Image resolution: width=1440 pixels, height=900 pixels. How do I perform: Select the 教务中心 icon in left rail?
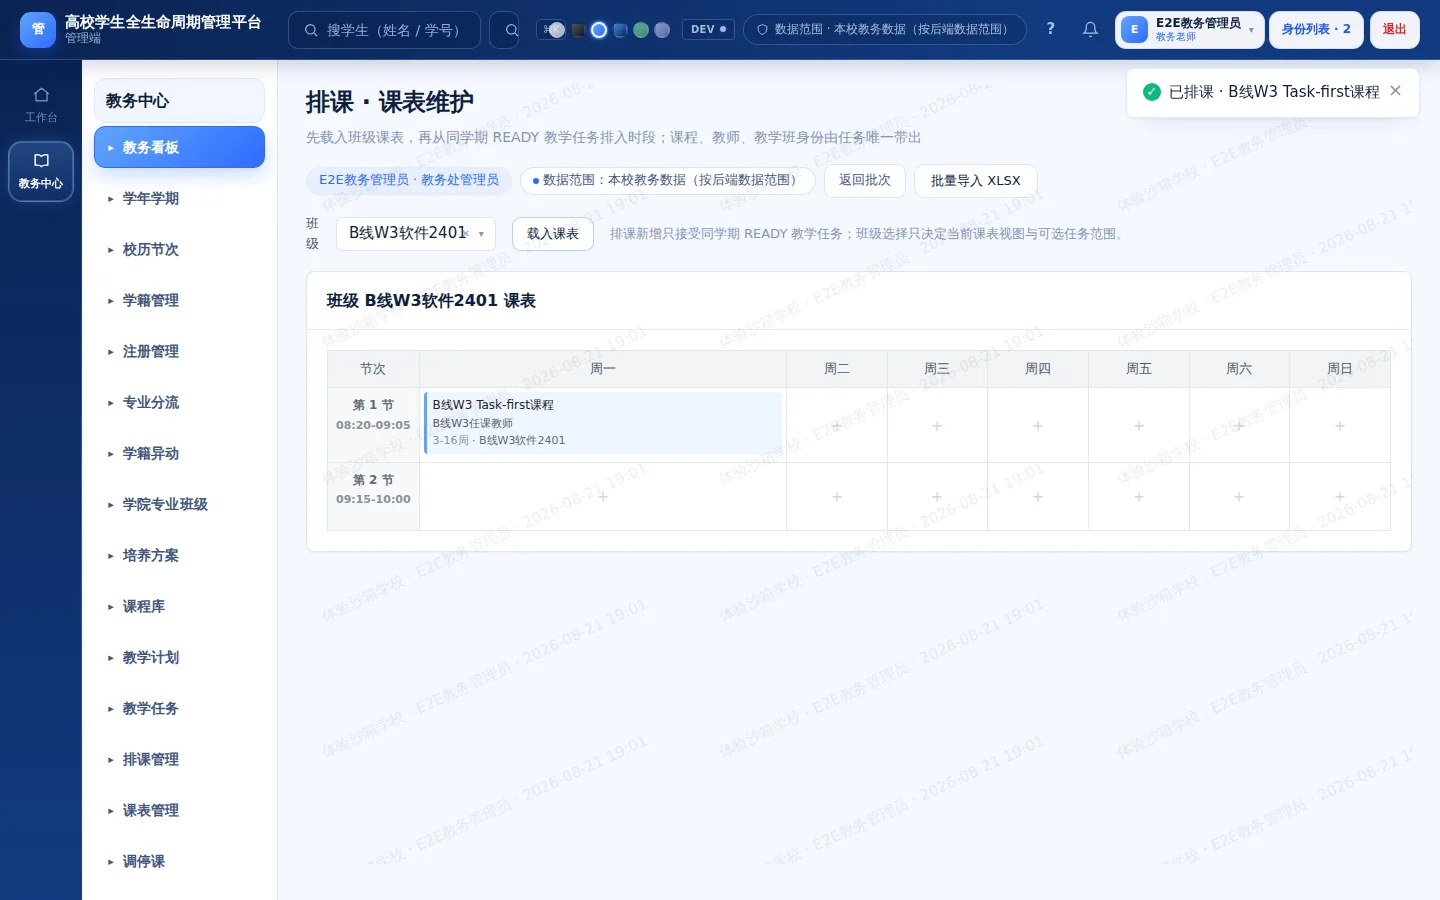41,171
